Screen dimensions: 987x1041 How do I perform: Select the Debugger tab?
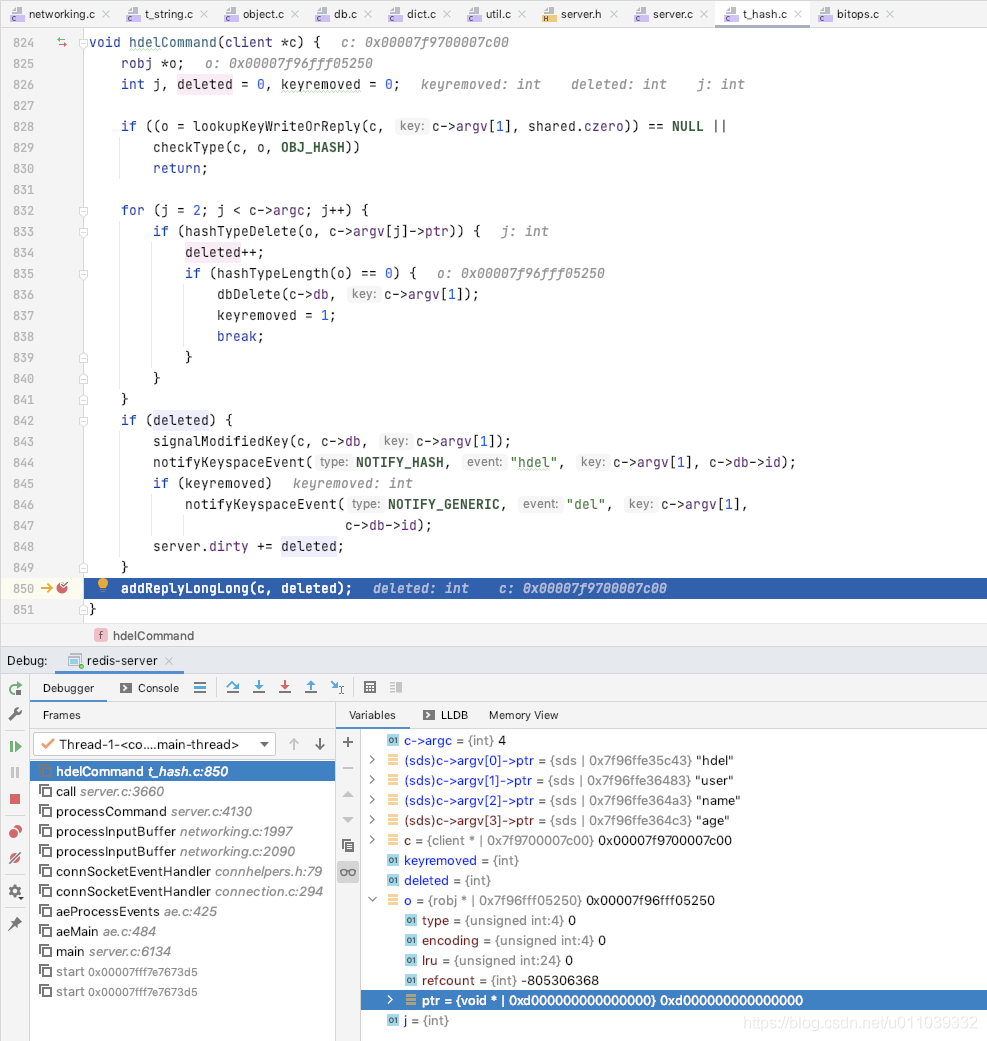(68, 688)
